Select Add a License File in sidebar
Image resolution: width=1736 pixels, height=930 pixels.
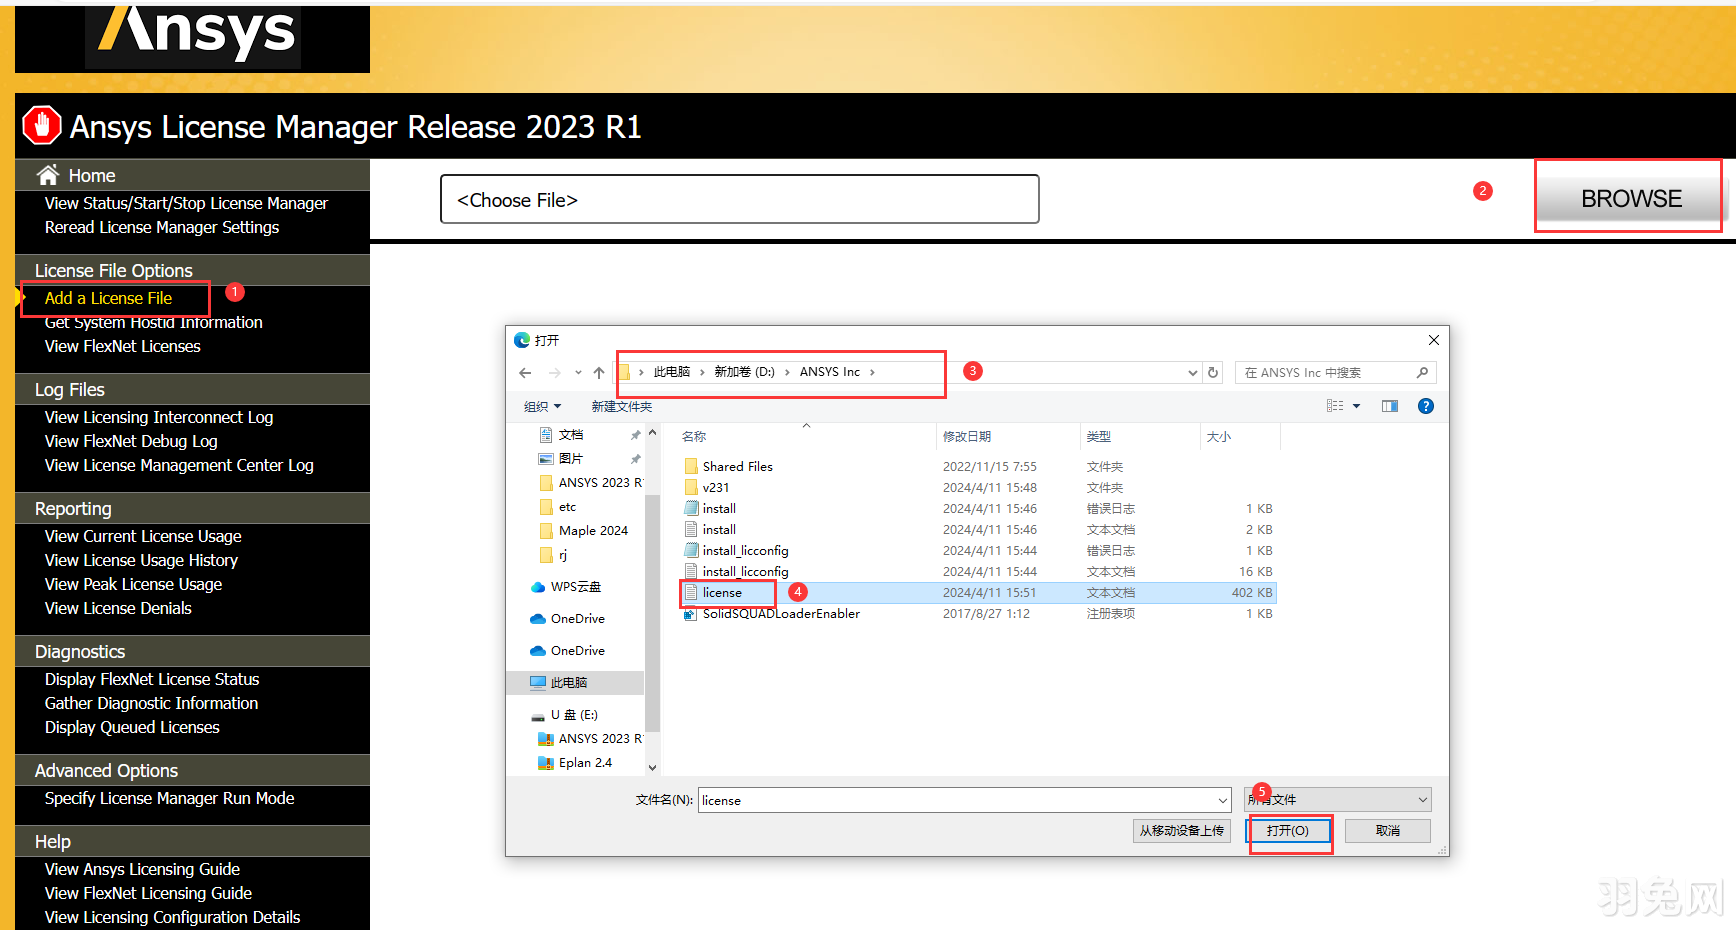point(107,297)
